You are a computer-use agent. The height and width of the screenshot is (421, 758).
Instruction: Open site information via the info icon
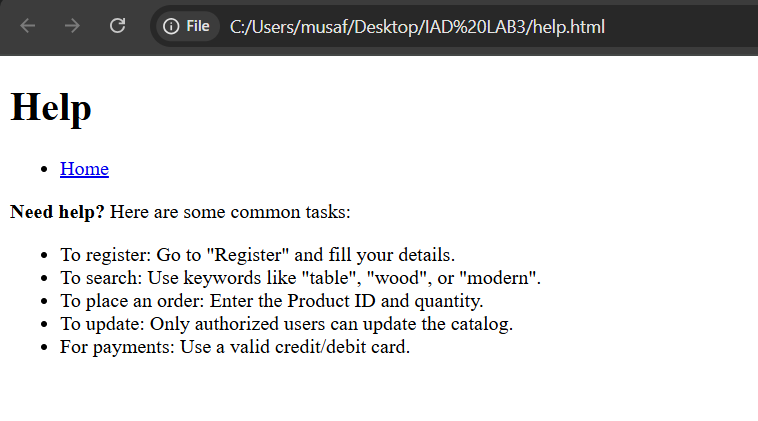[171, 26]
